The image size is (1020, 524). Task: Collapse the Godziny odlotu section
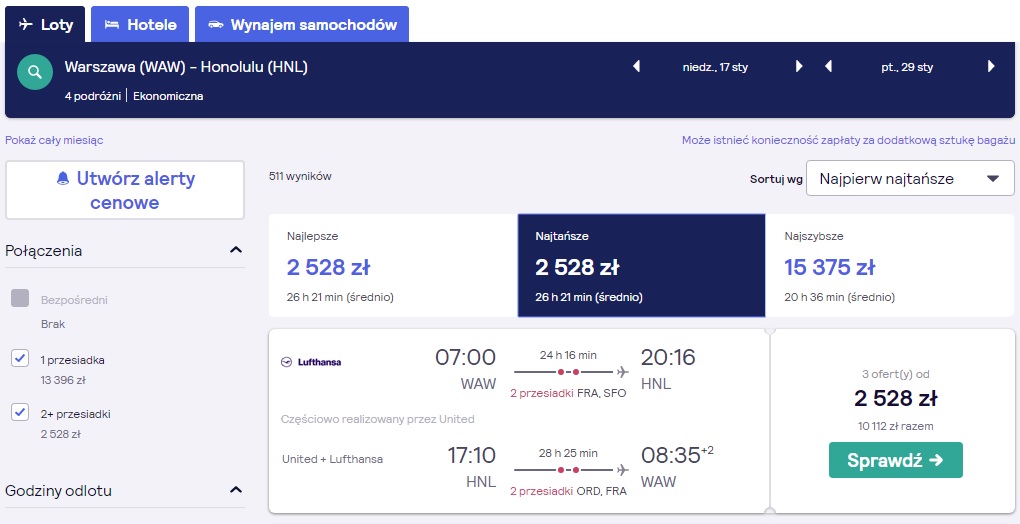point(236,490)
